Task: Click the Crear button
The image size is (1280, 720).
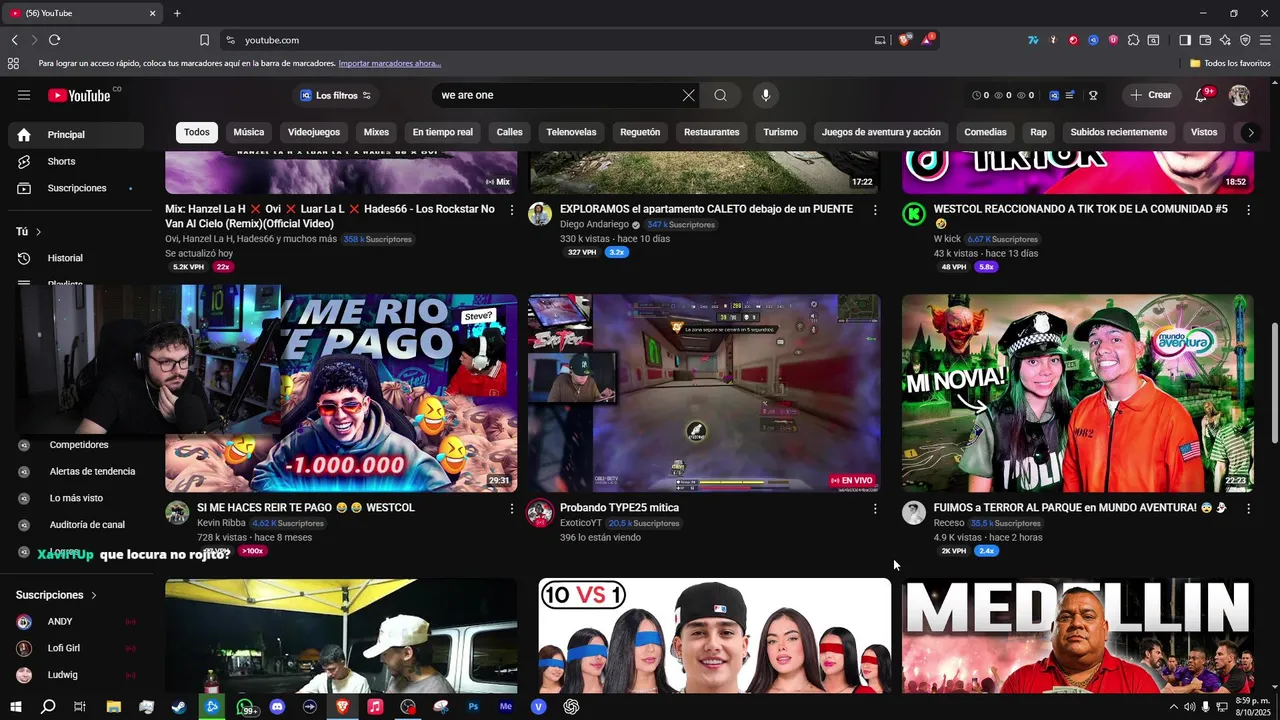Action: click(x=1151, y=95)
